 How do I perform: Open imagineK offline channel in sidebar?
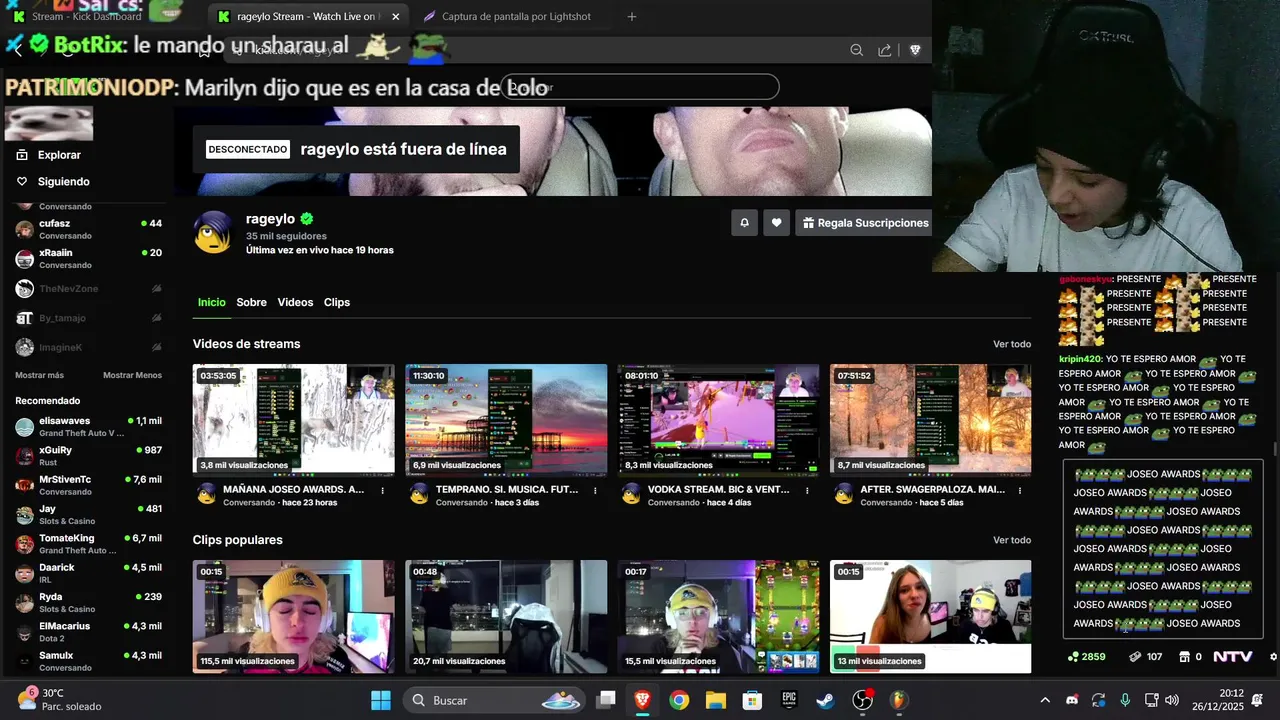tap(88, 347)
